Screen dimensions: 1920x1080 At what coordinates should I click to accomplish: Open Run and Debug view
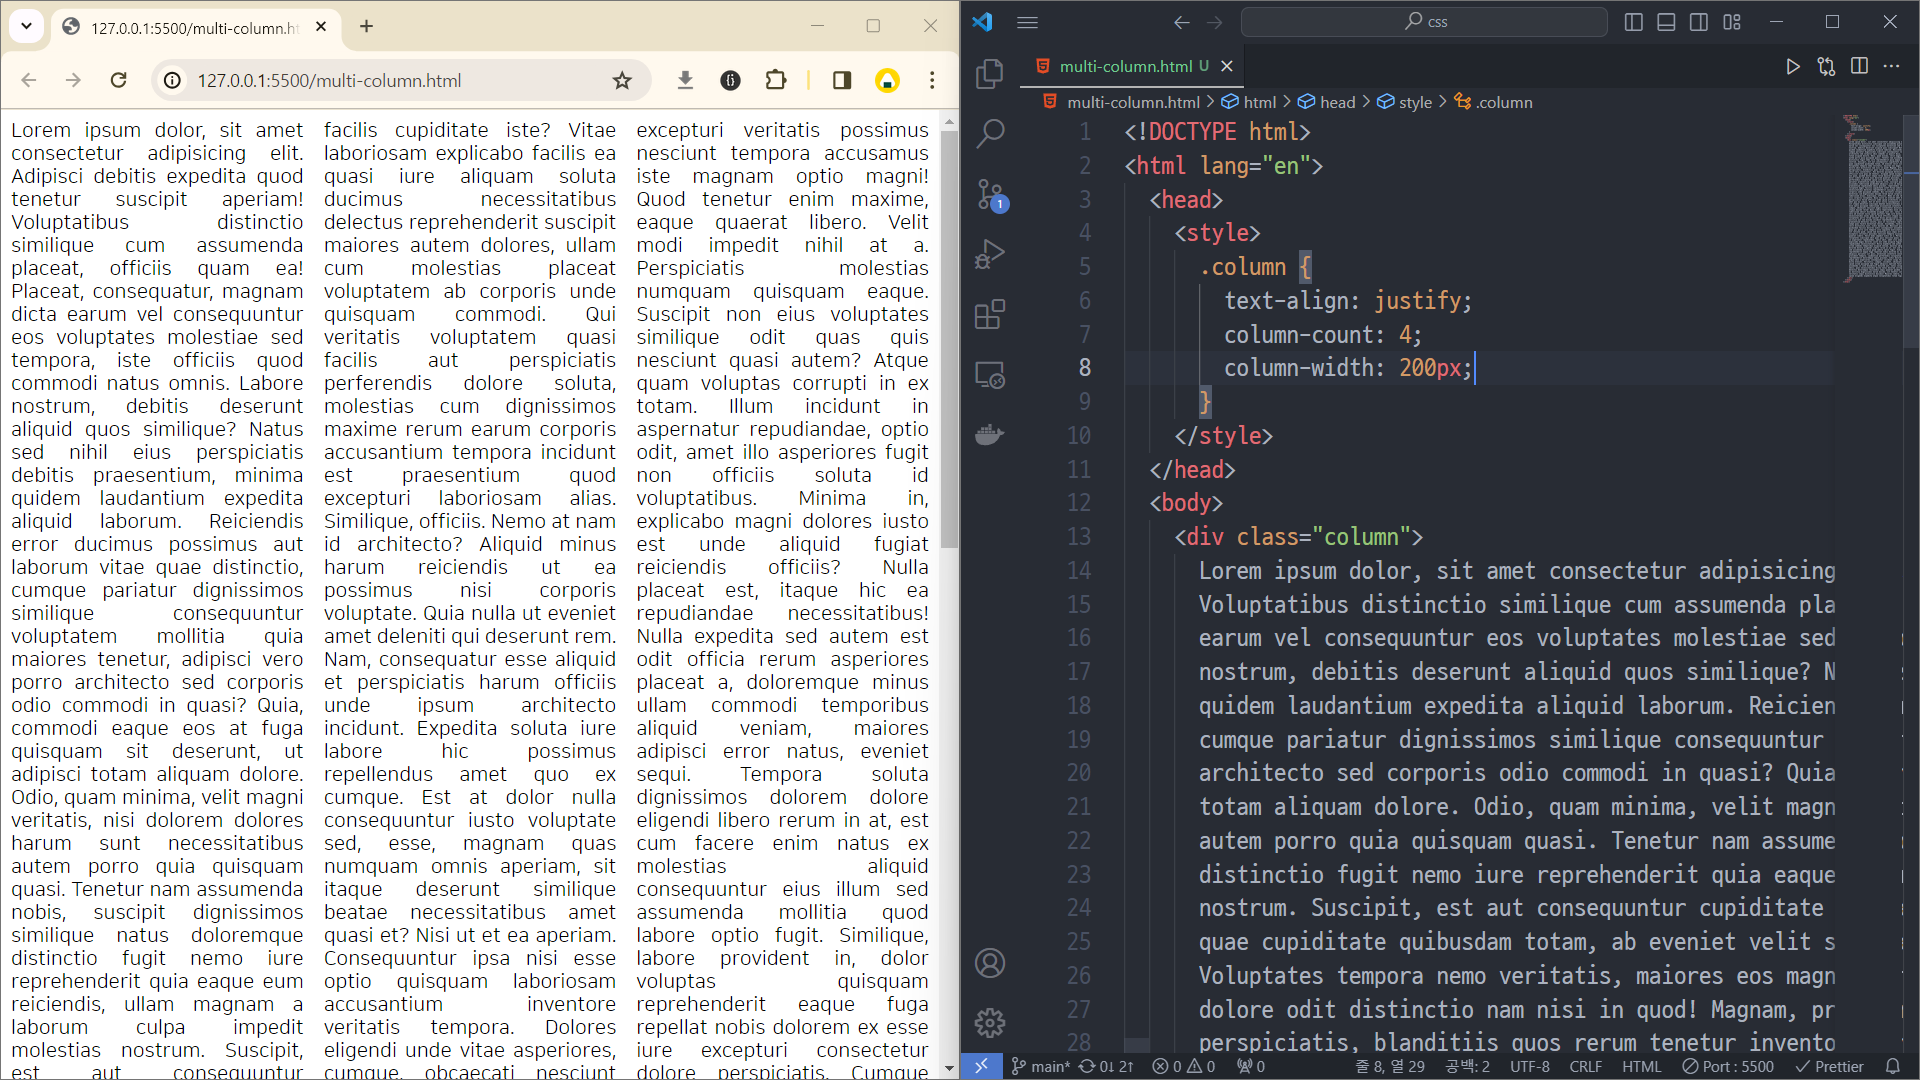pyautogui.click(x=989, y=254)
